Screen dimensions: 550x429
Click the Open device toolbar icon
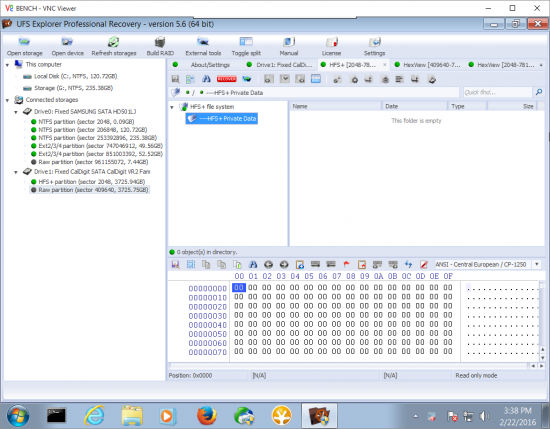(x=67, y=46)
